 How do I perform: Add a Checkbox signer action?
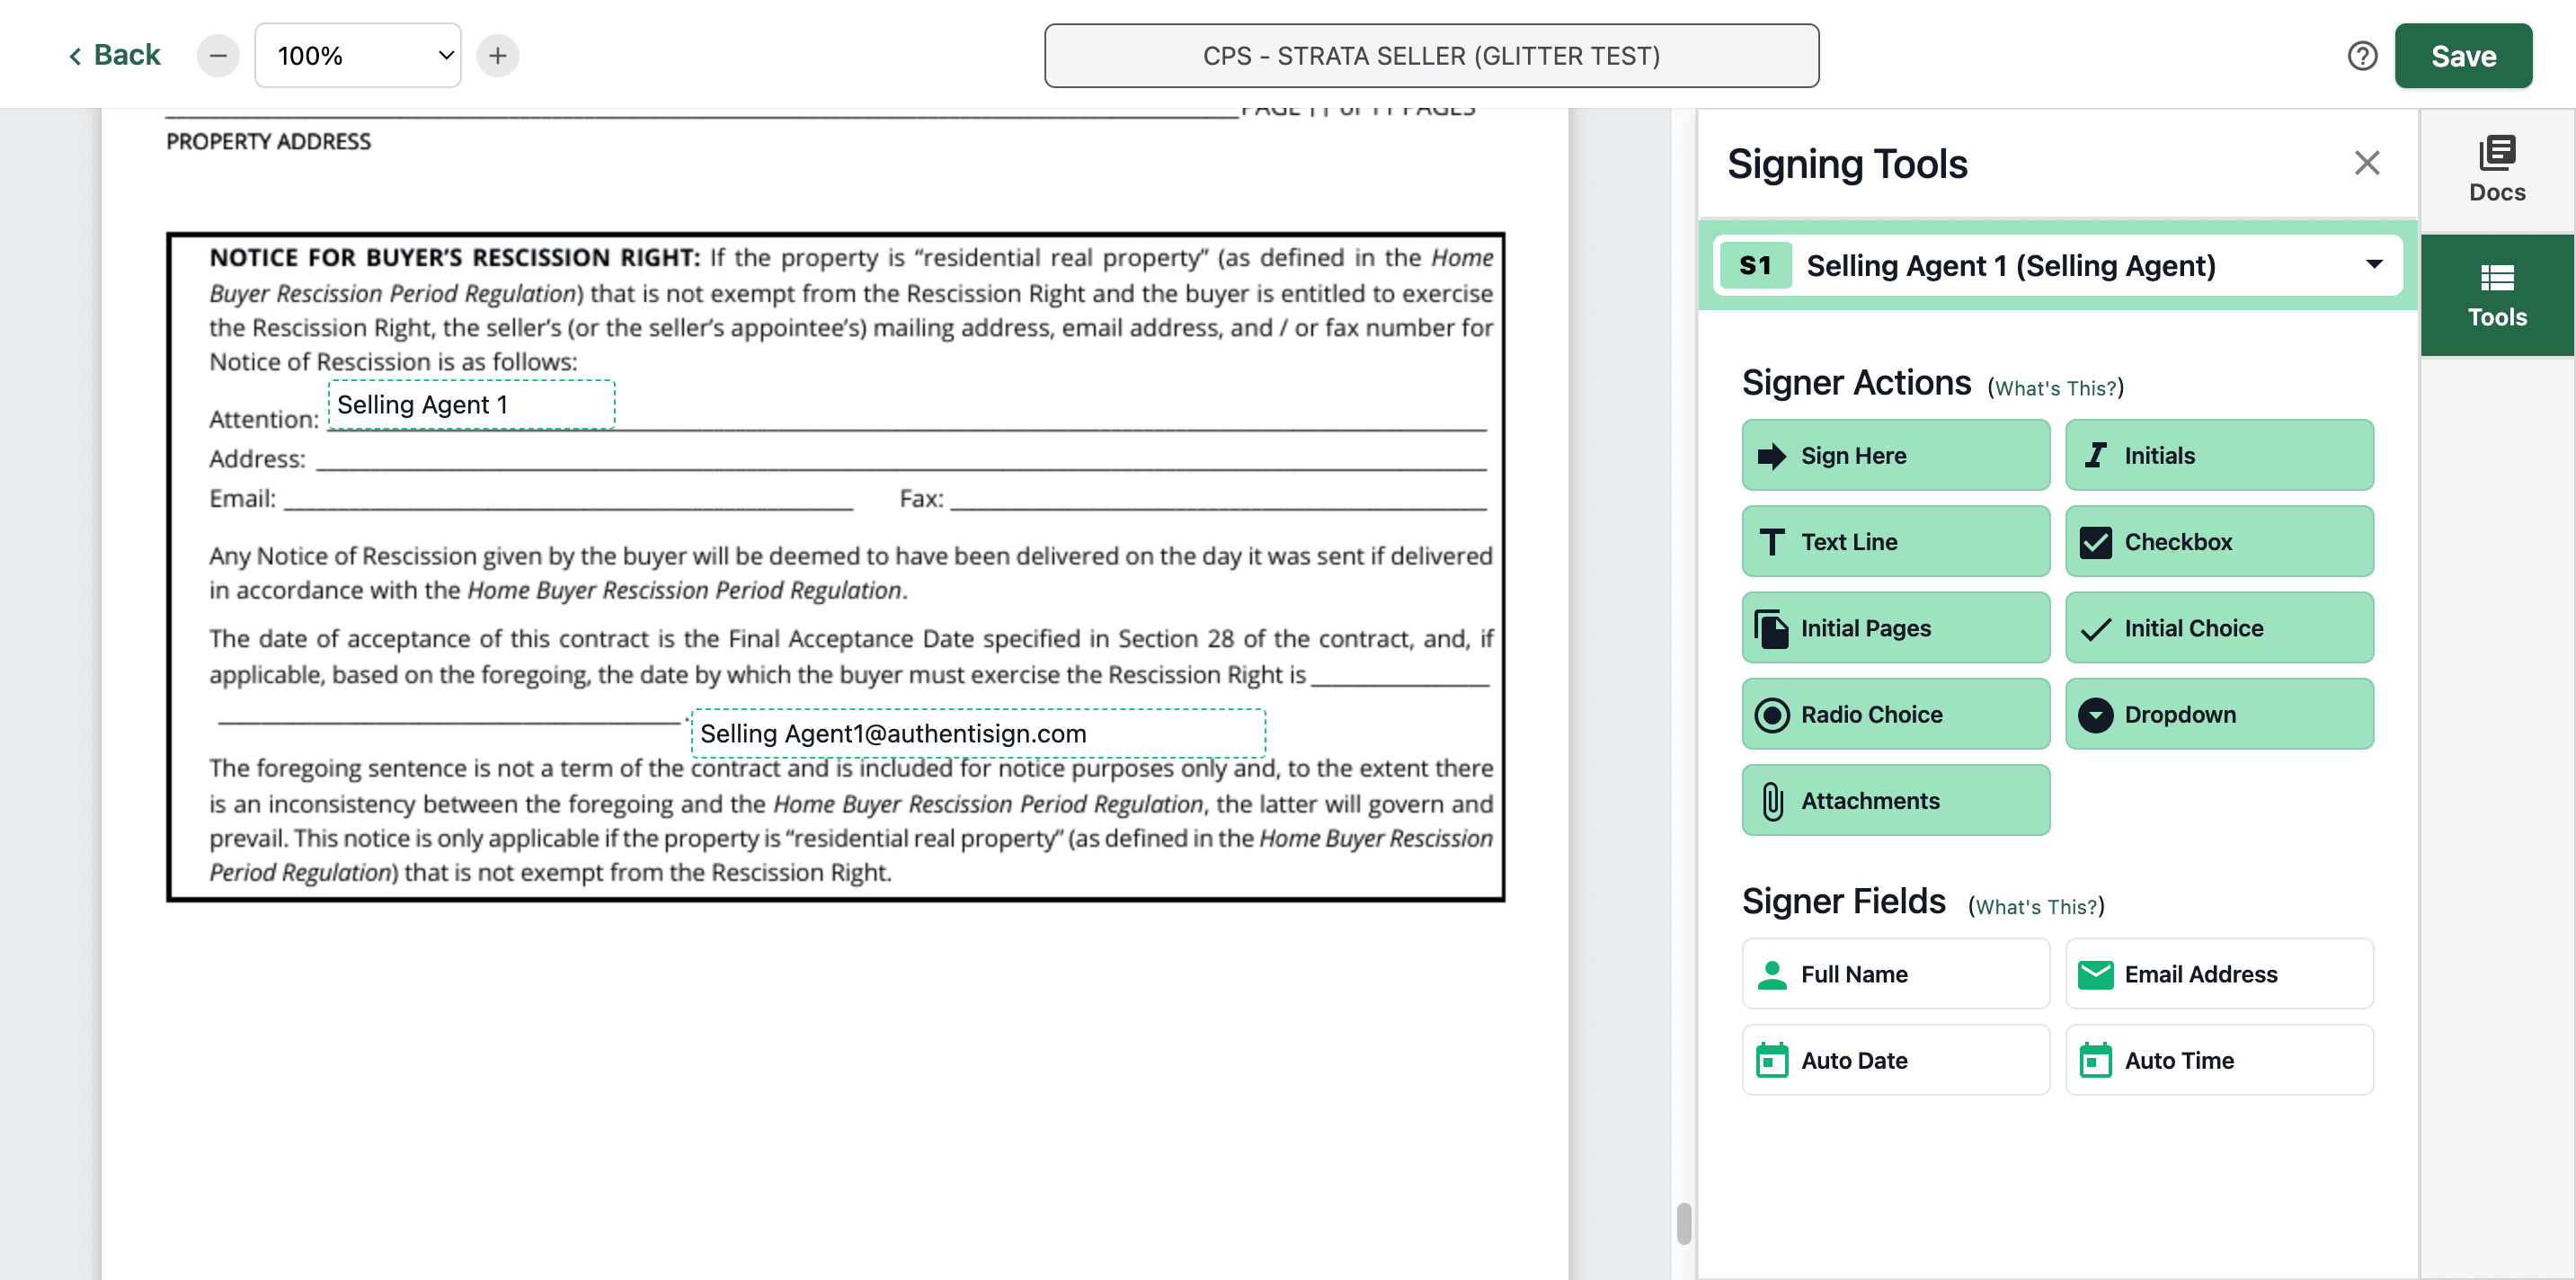coord(2219,541)
